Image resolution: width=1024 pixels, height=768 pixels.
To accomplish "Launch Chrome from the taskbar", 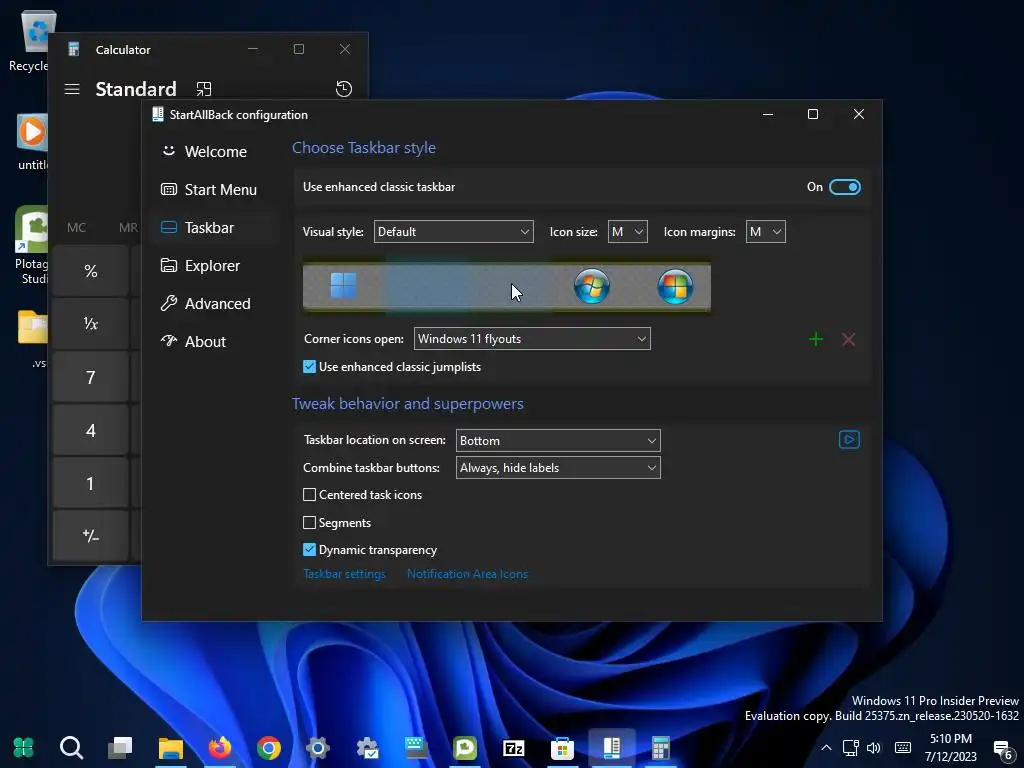I will pos(268,748).
